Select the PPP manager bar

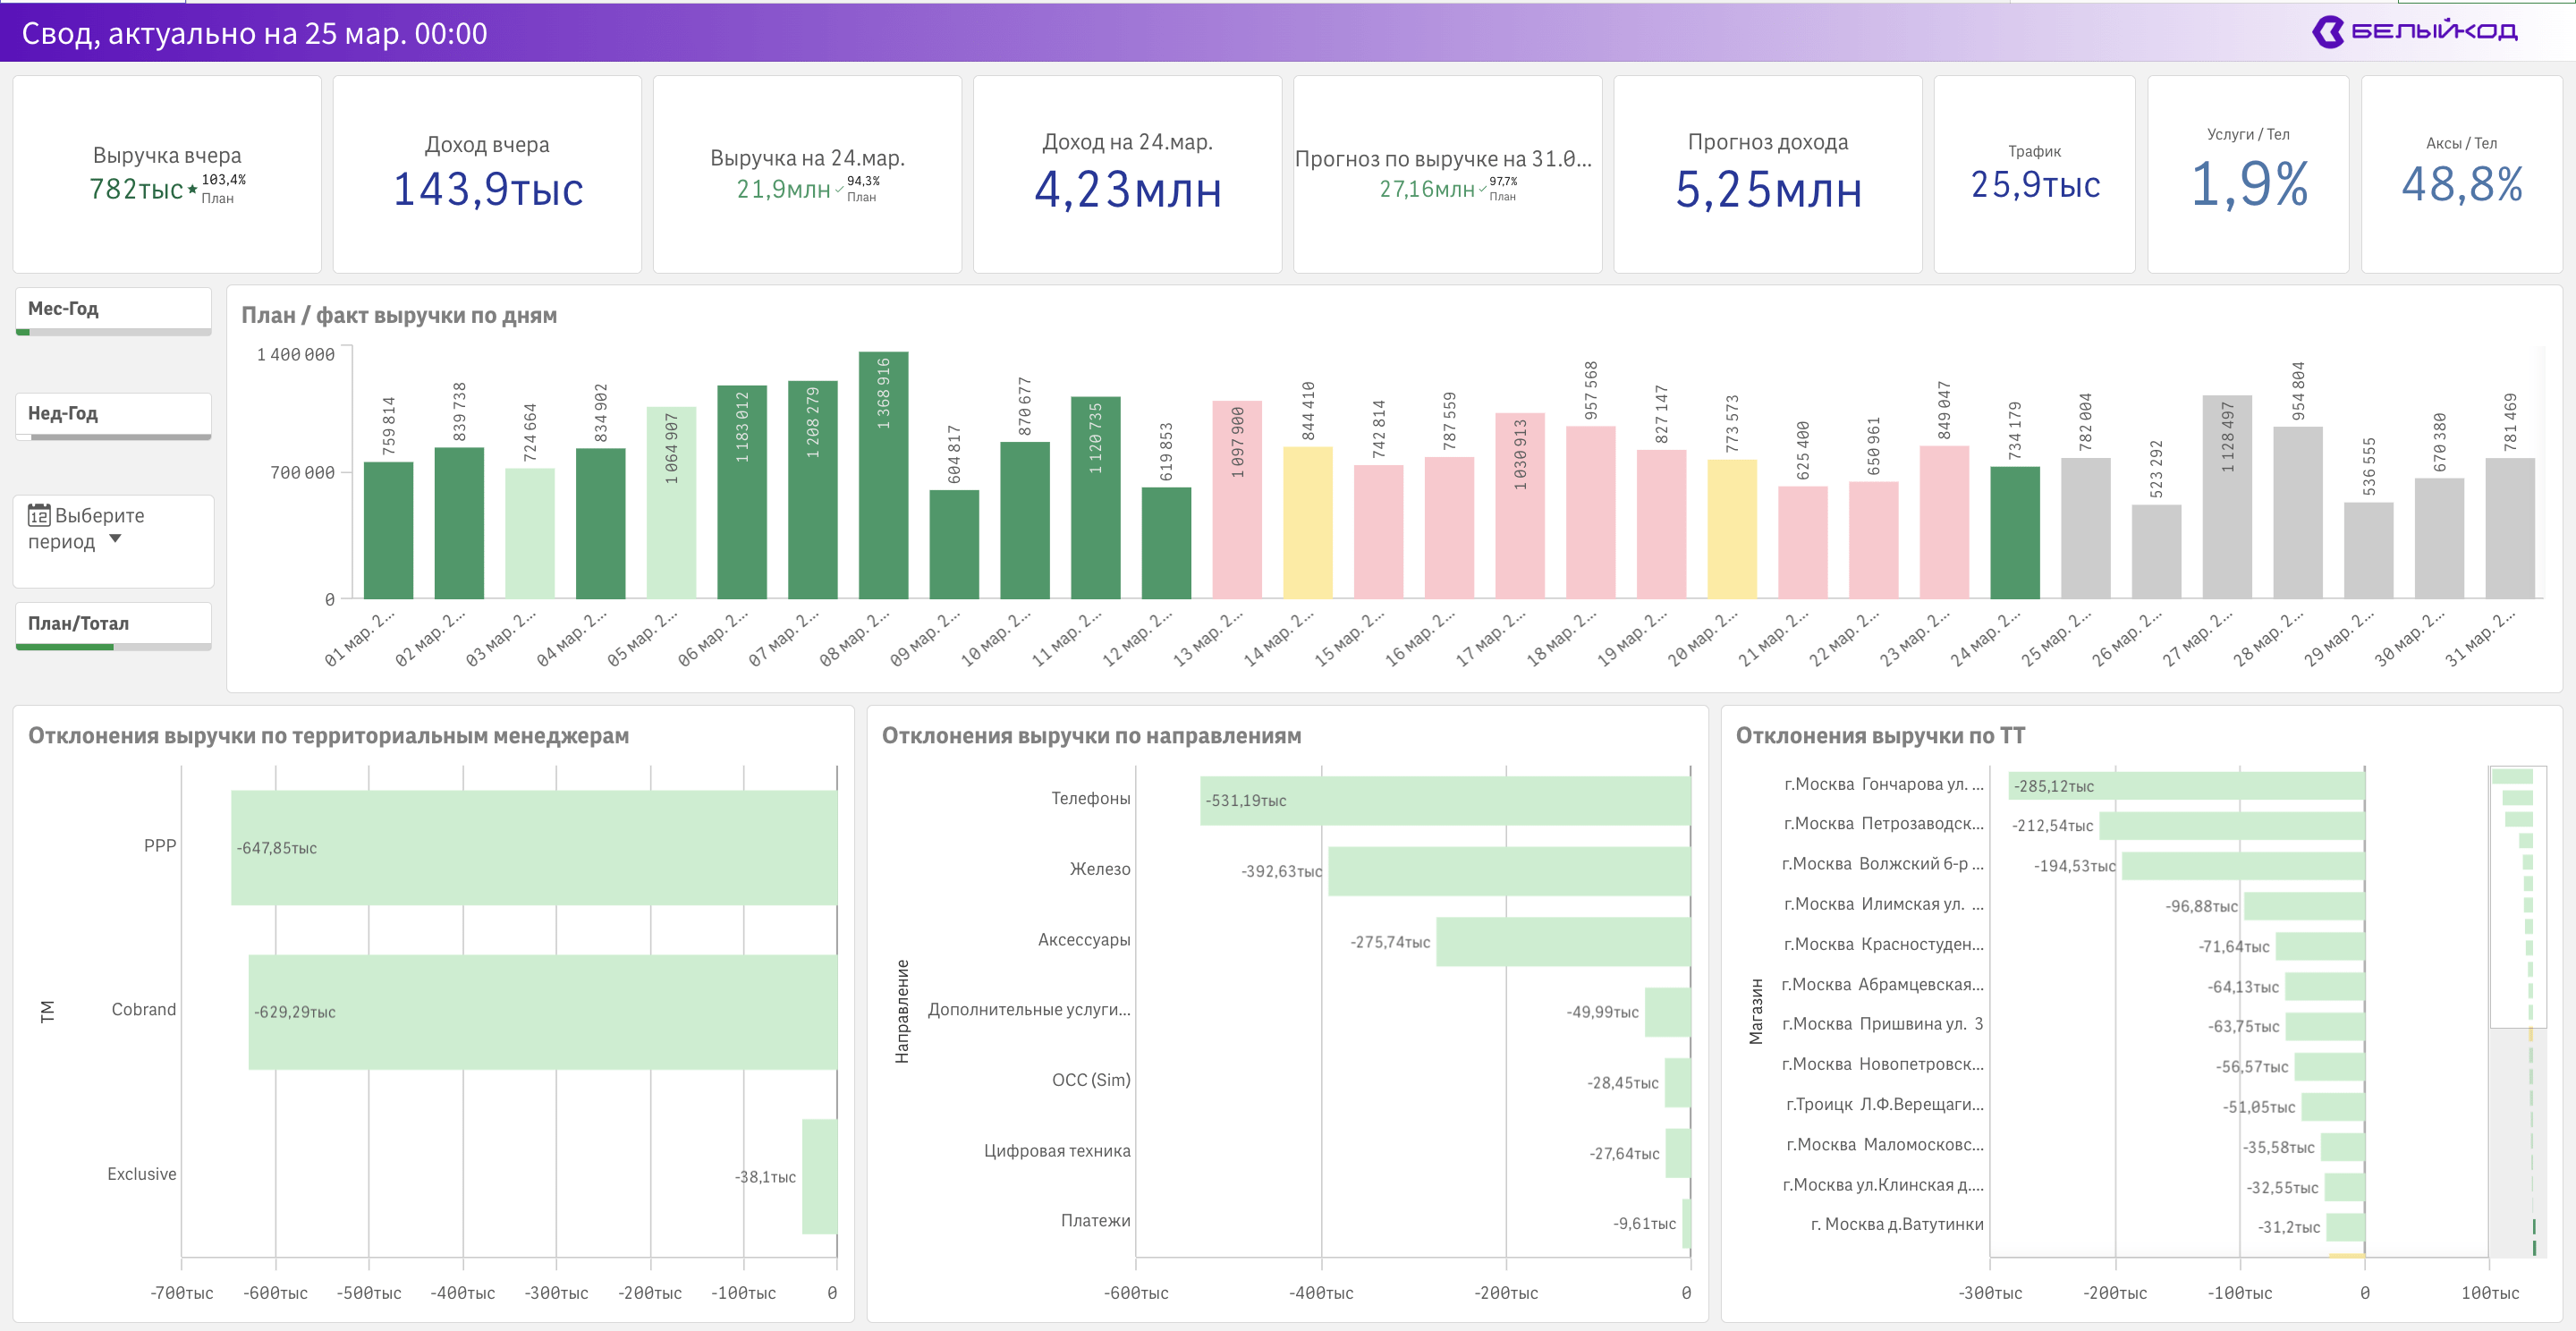[x=534, y=848]
